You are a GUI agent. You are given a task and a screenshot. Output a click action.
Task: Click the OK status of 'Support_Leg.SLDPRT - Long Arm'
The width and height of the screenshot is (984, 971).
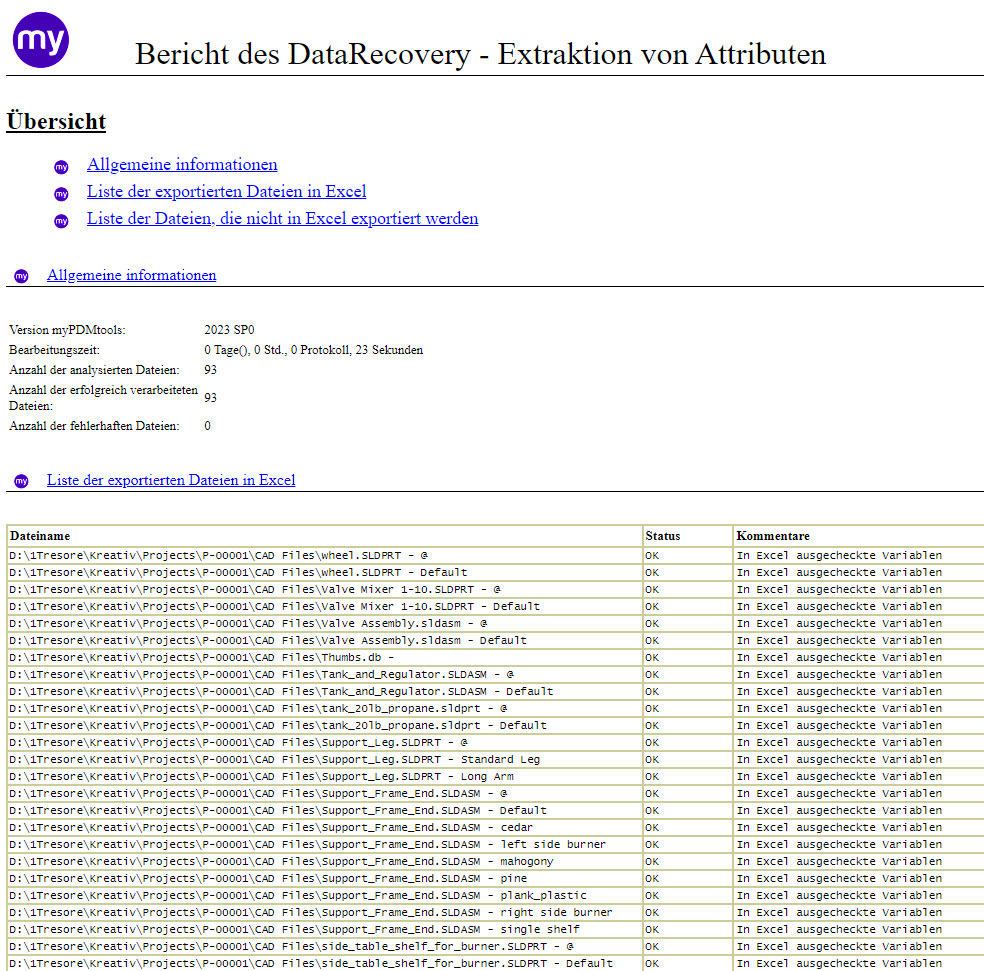(x=652, y=776)
